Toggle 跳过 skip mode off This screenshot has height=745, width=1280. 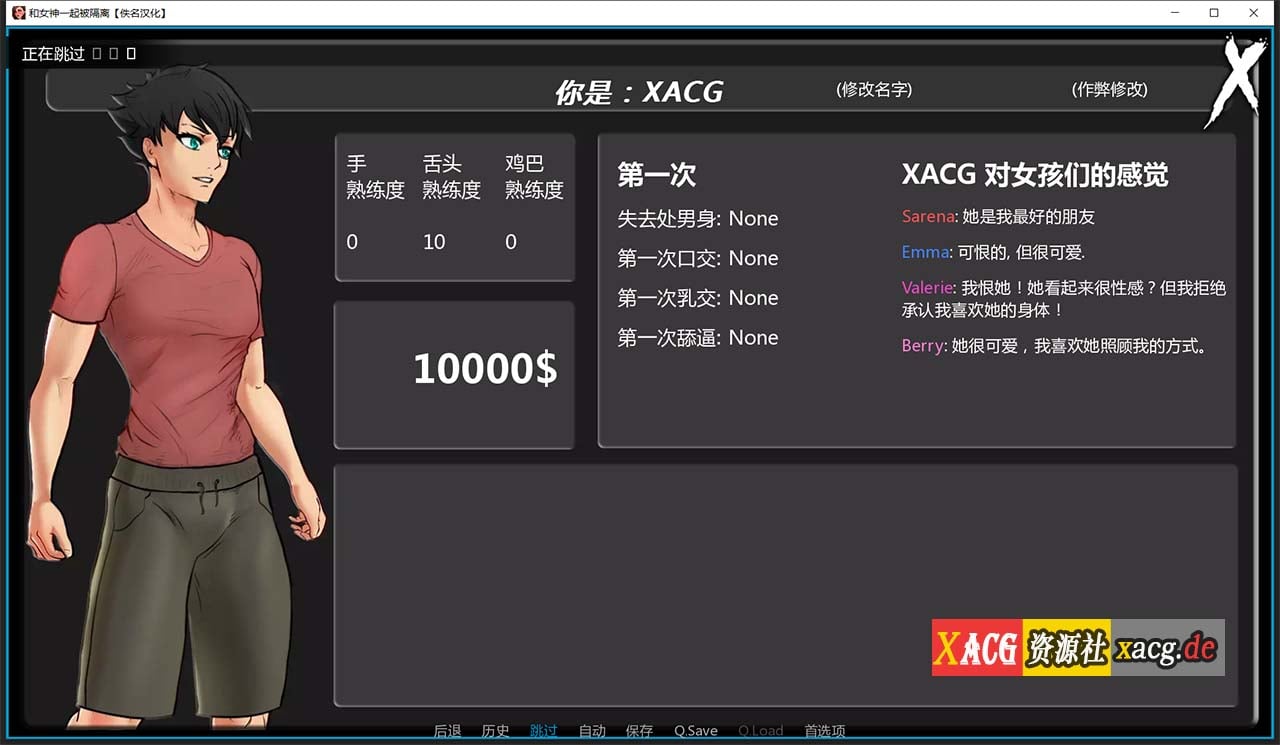coord(543,731)
